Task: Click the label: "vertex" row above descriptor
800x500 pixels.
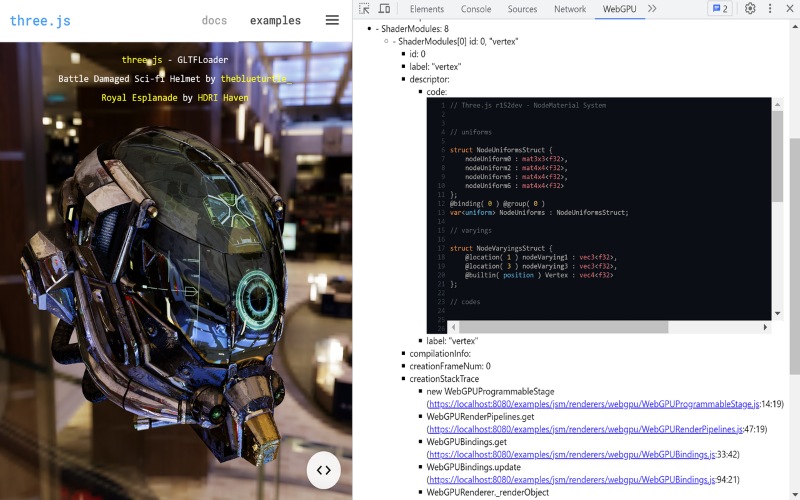Action: [x=435, y=66]
